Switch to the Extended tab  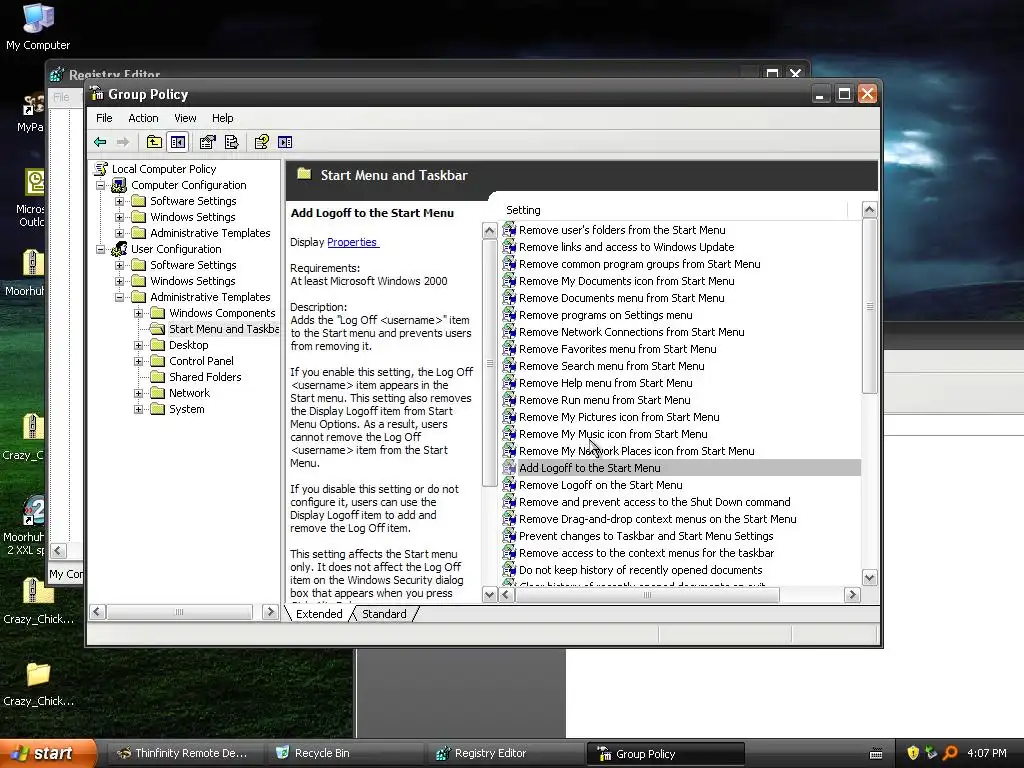[x=319, y=614]
